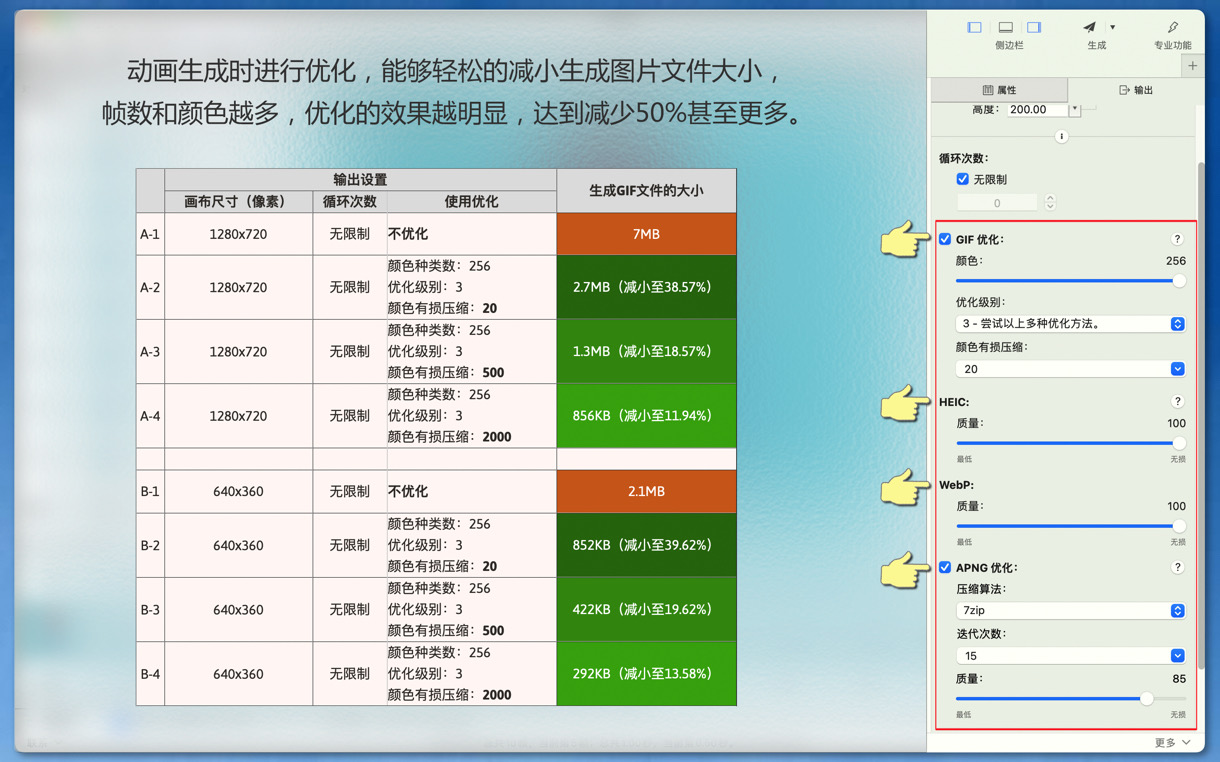The image size is (1220, 762).
Task: Click the 856KB result cell in row A-4
Action: point(646,416)
